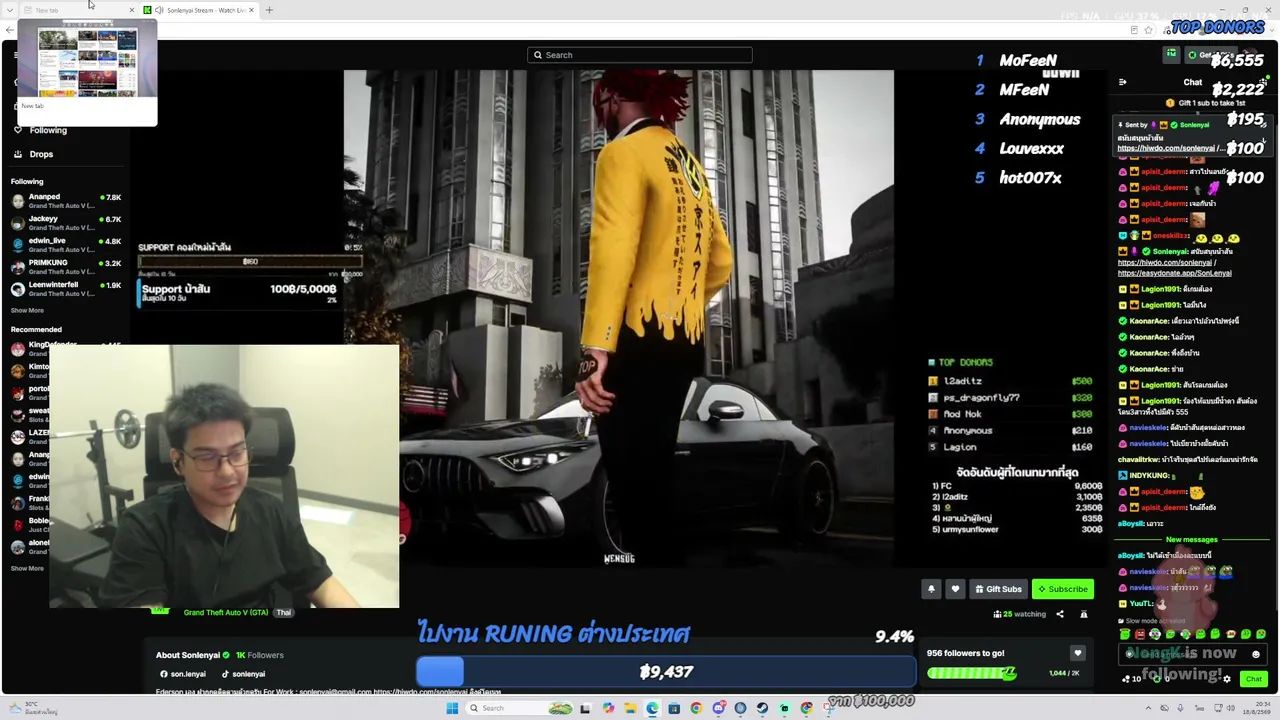Click the back arrow in browser toolbar

pyautogui.click(x=9, y=30)
